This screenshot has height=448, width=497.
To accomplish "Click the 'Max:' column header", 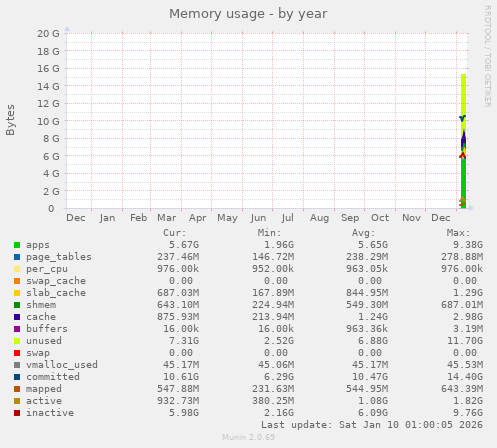I will pyautogui.click(x=458, y=233).
